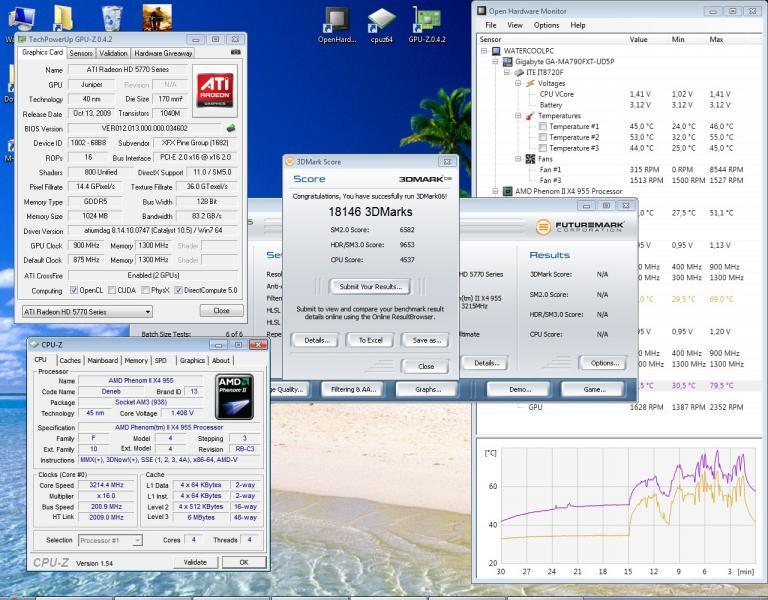Switch to the Sensors tab in GPU-Z
The height and width of the screenshot is (600, 768).
pyautogui.click(x=81, y=53)
